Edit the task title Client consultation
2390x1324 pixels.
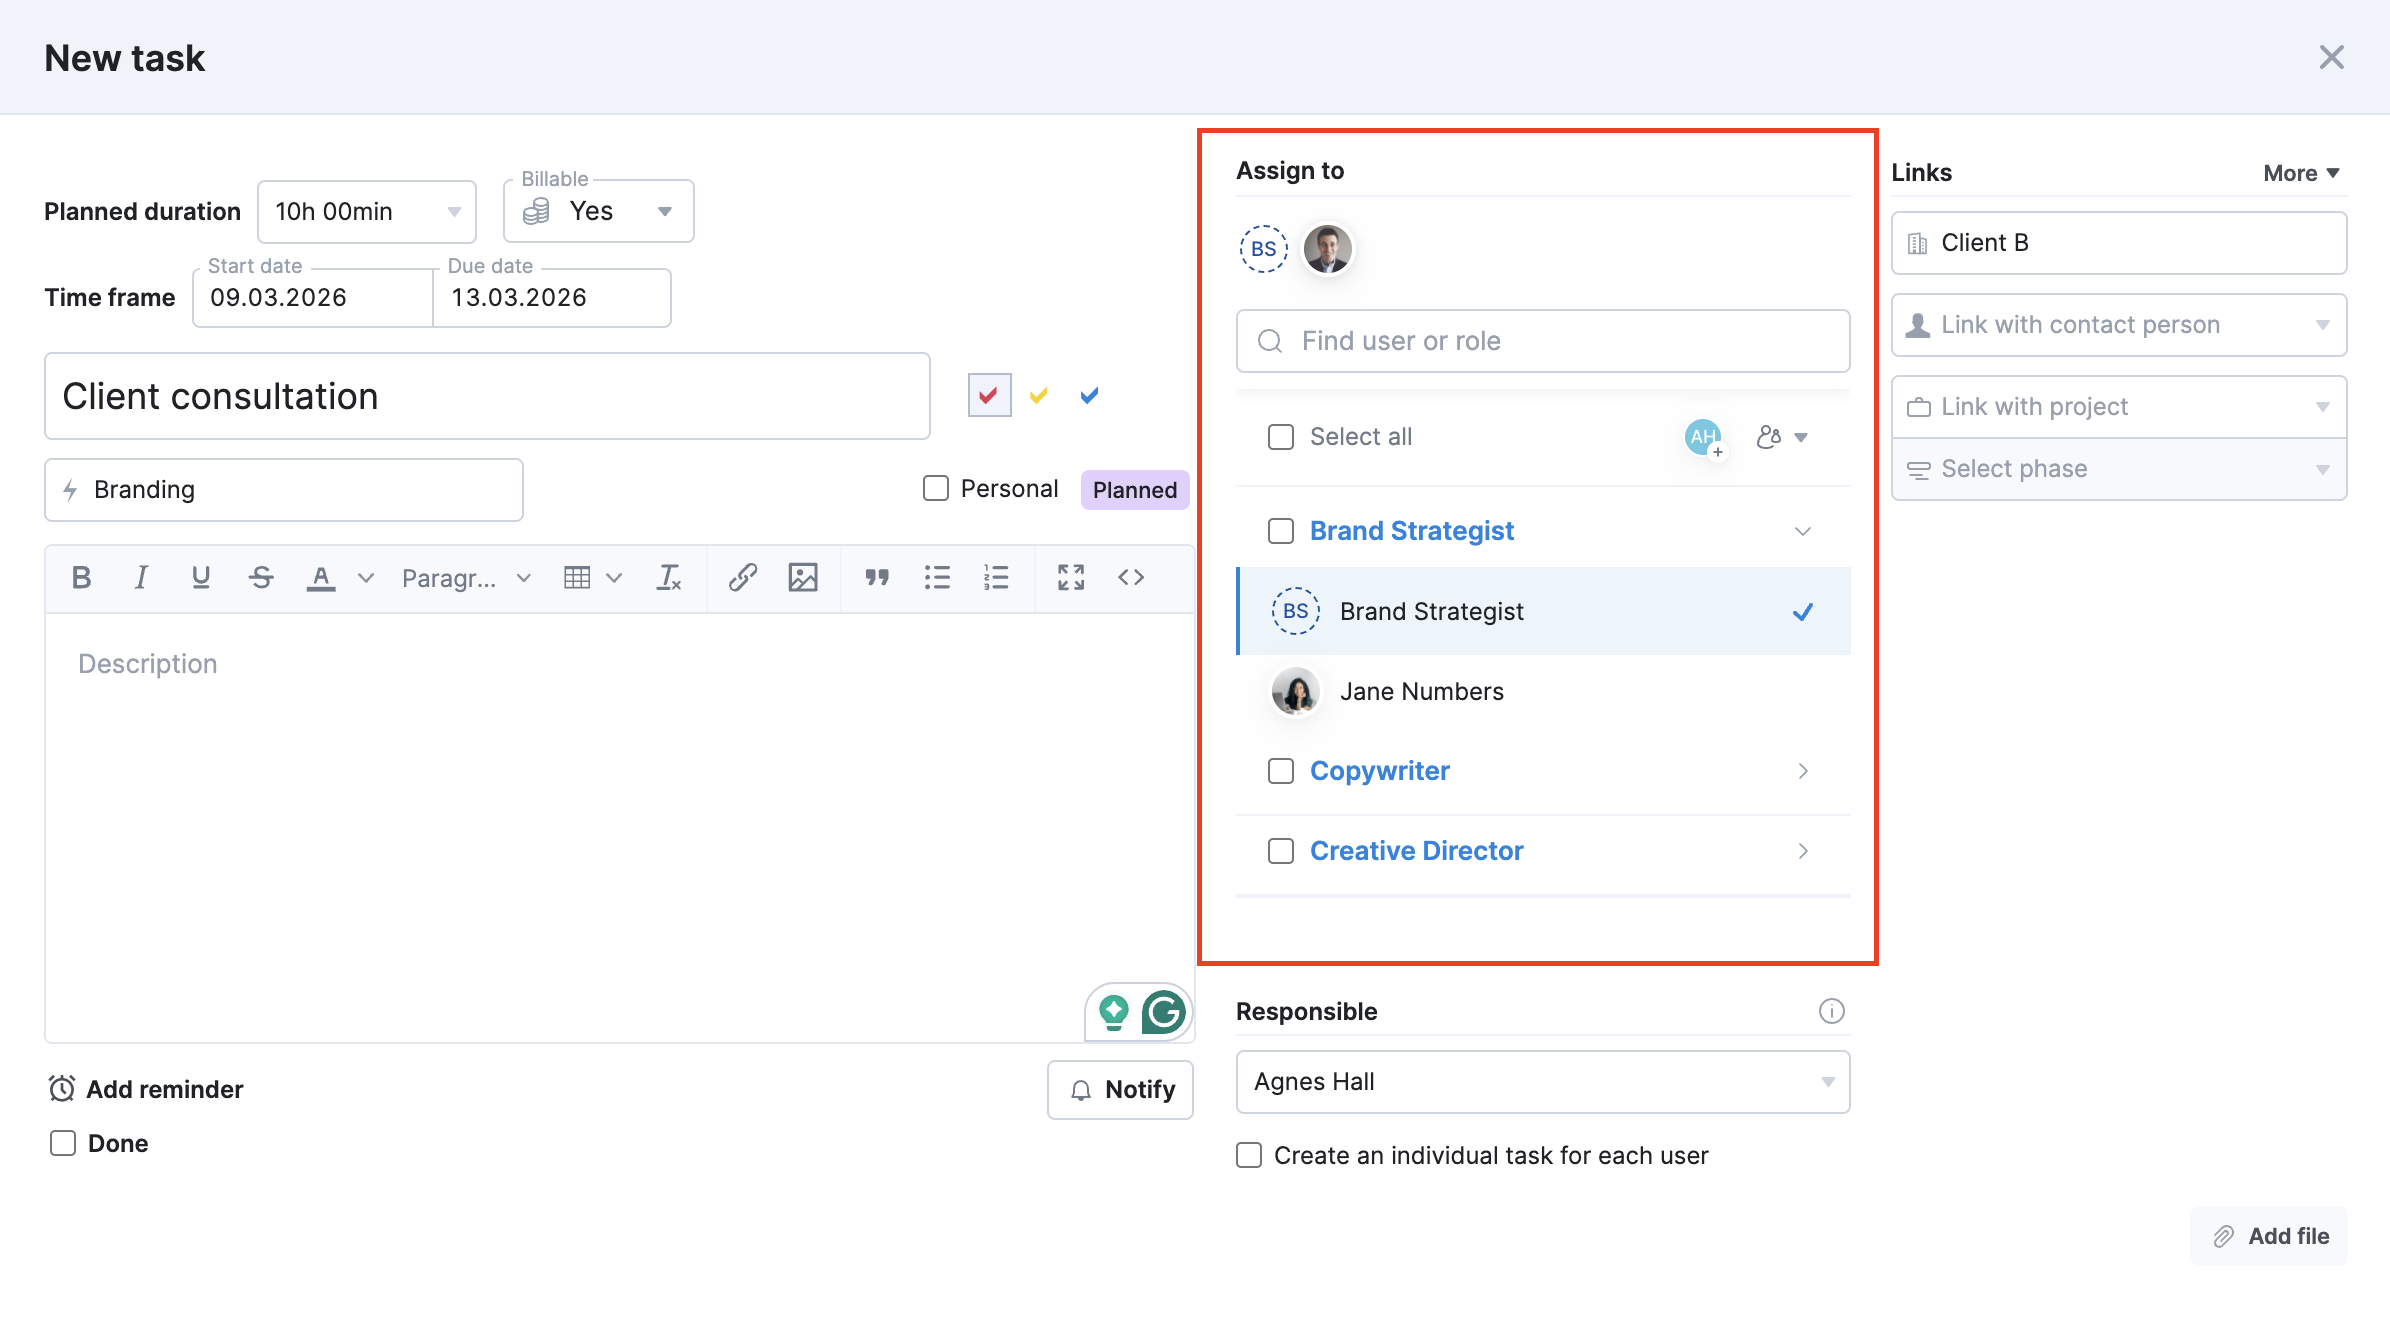pos(487,396)
